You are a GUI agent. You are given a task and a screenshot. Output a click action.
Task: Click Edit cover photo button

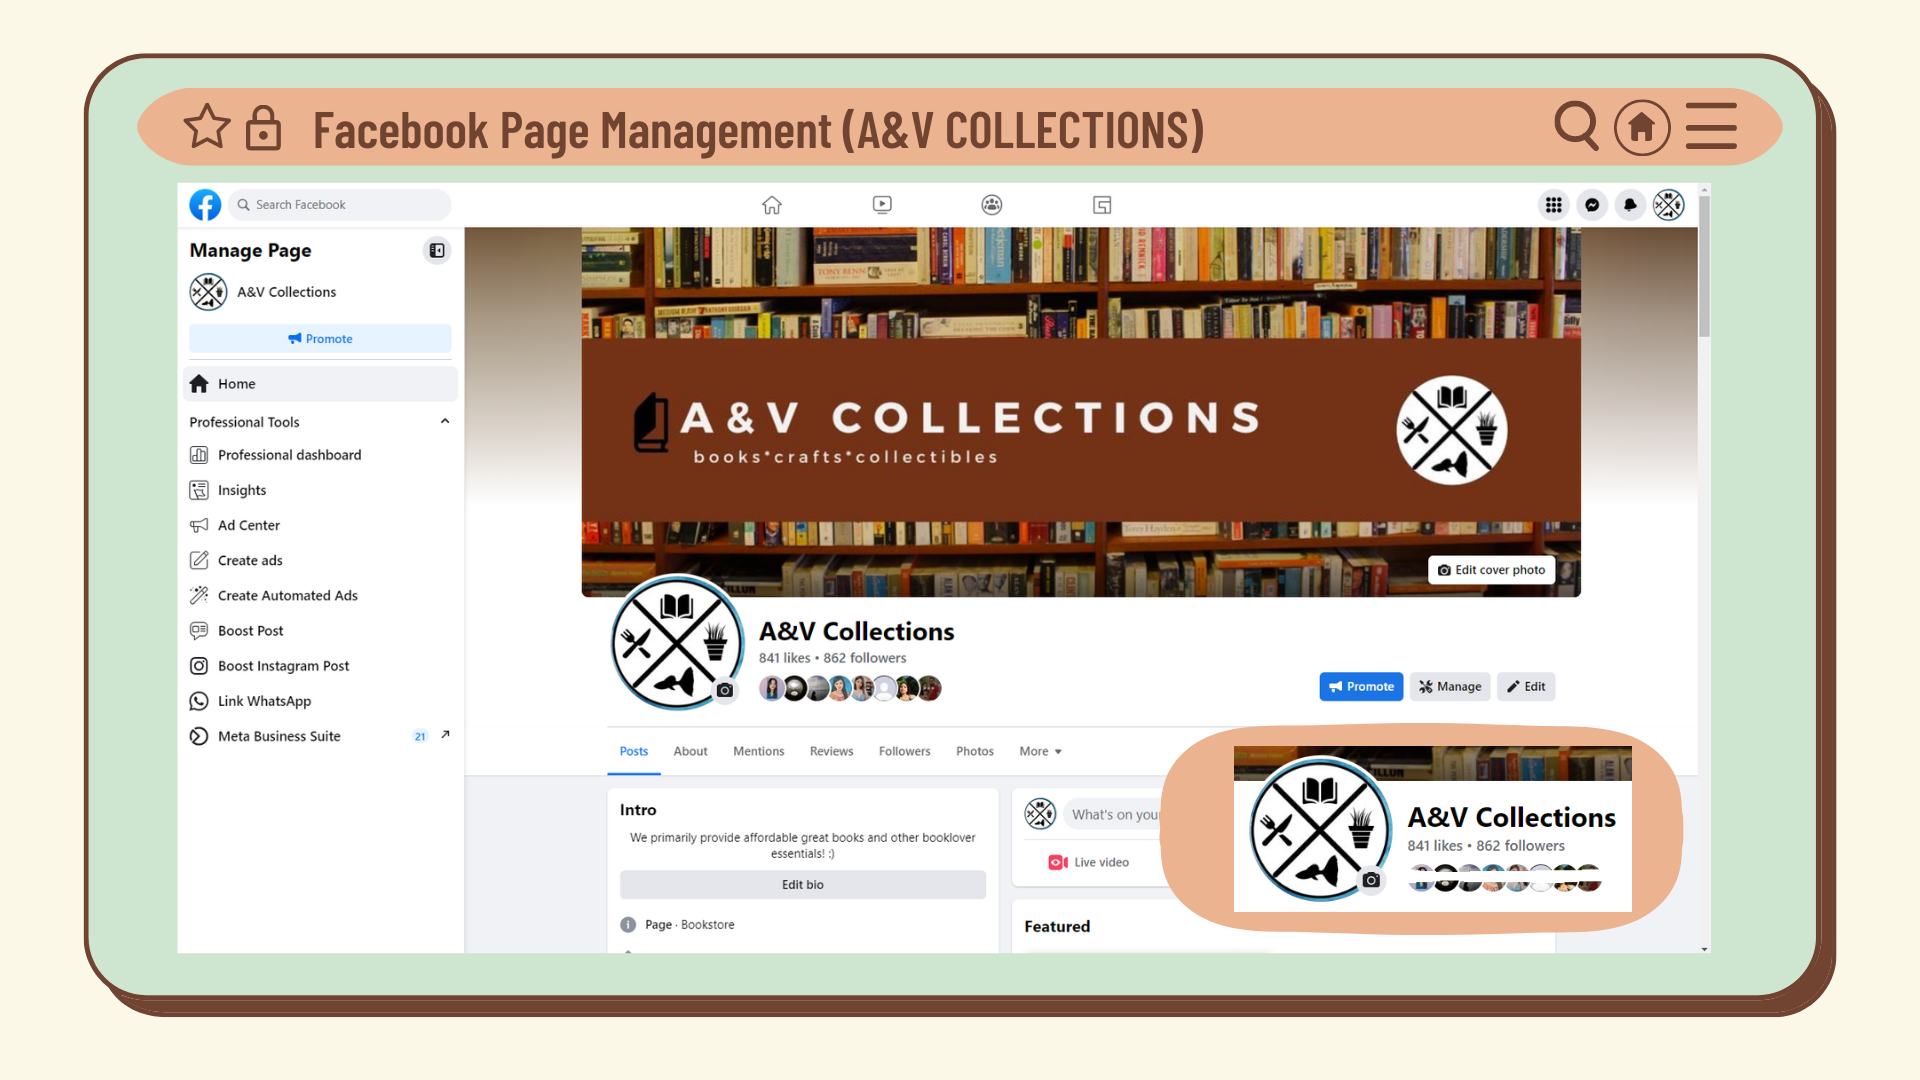pyautogui.click(x=1491, y=570)
